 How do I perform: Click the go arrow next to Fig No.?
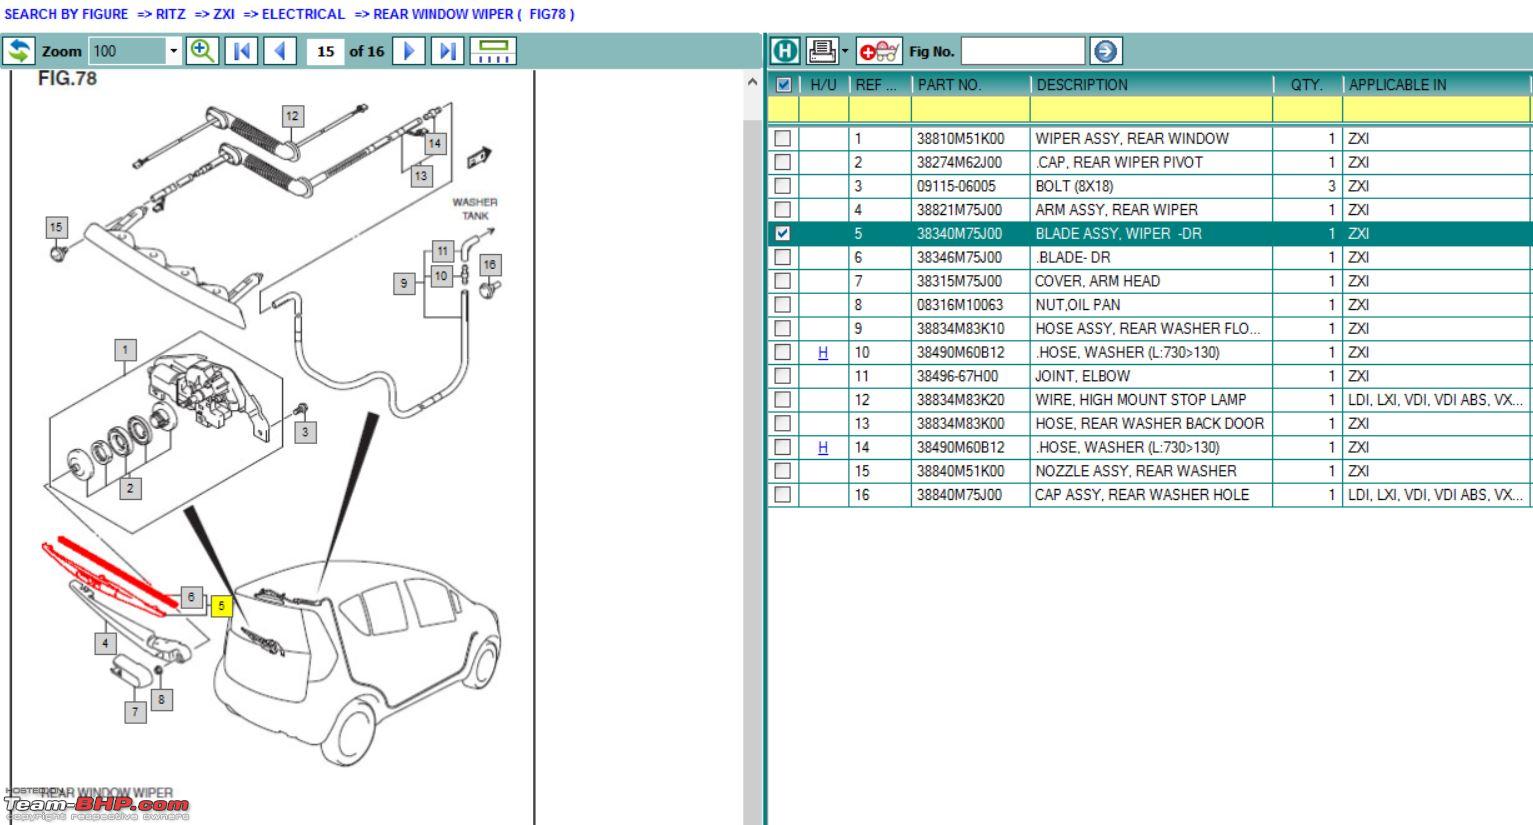tap(1105, 51)
